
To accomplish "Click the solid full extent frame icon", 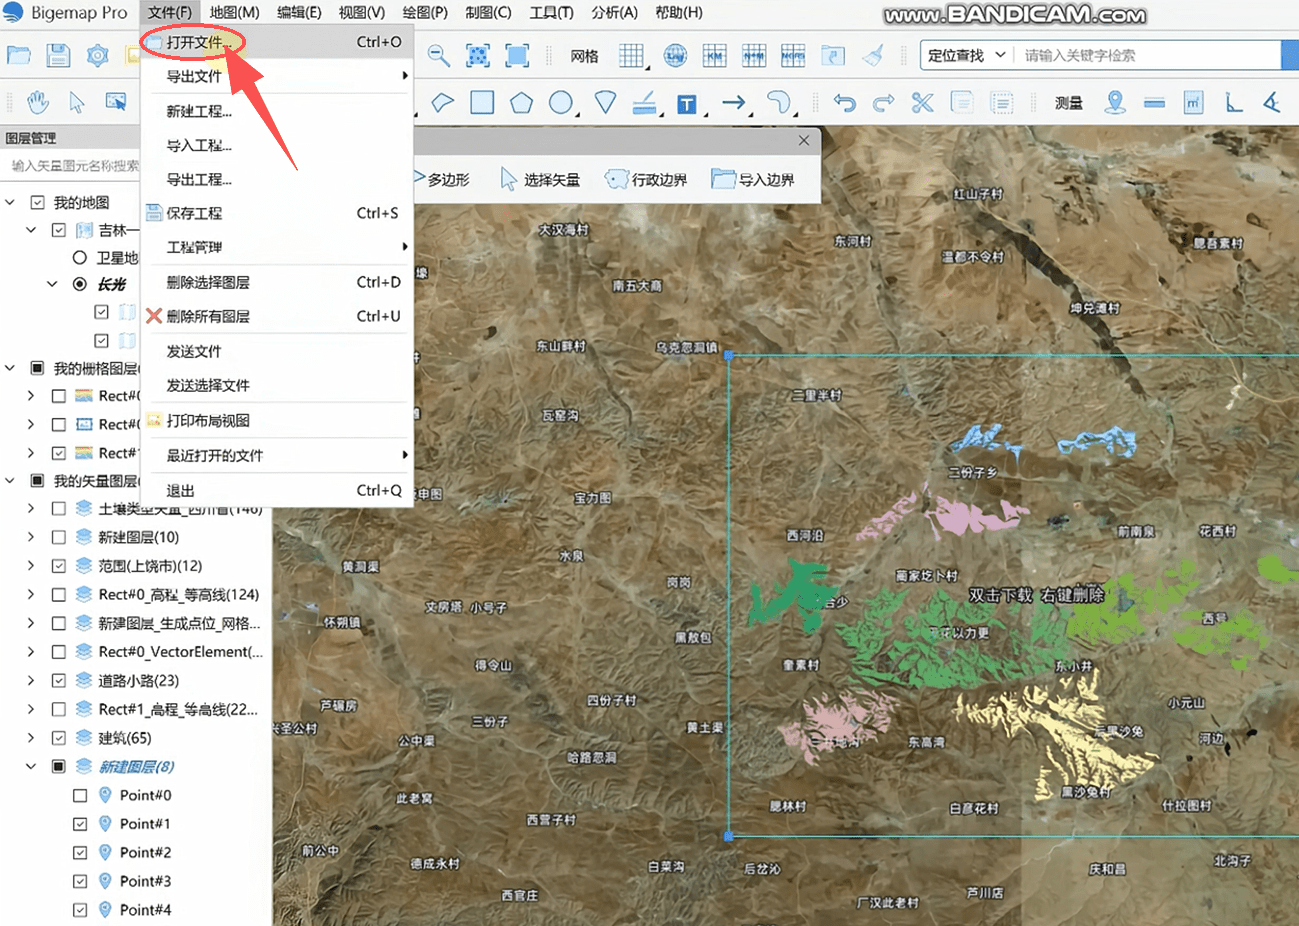I will [x=517, y=56].
